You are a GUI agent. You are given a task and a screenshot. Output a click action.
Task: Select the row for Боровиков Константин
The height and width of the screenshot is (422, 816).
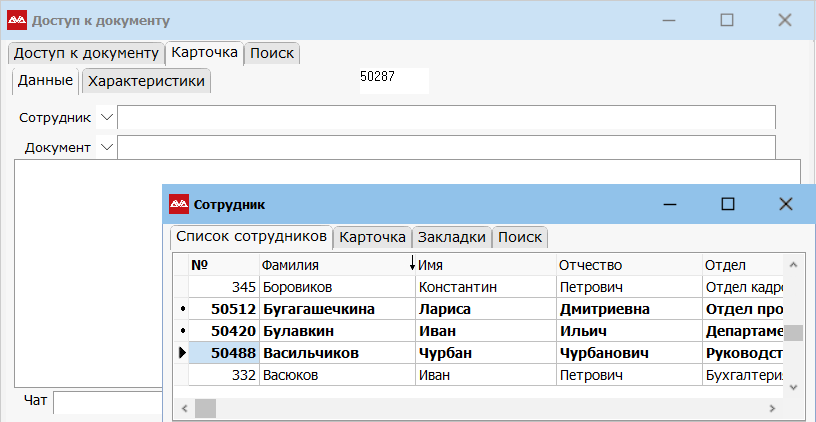pos(335,287)
